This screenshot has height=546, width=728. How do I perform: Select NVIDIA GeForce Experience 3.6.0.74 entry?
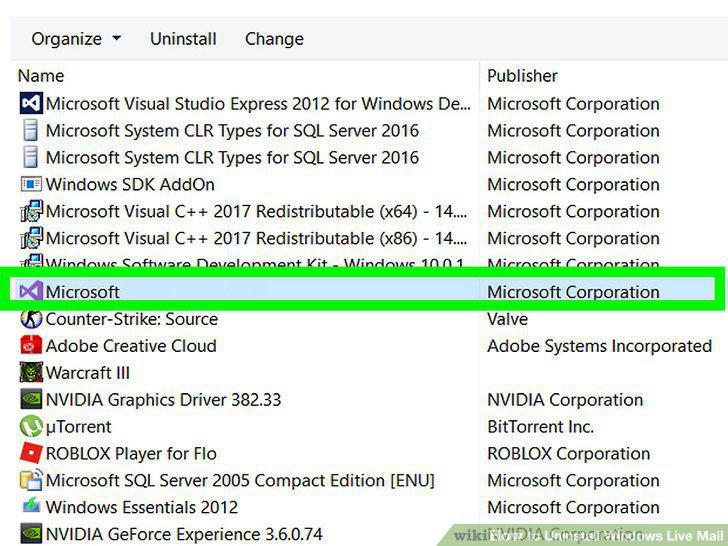[x=184, y=534]
